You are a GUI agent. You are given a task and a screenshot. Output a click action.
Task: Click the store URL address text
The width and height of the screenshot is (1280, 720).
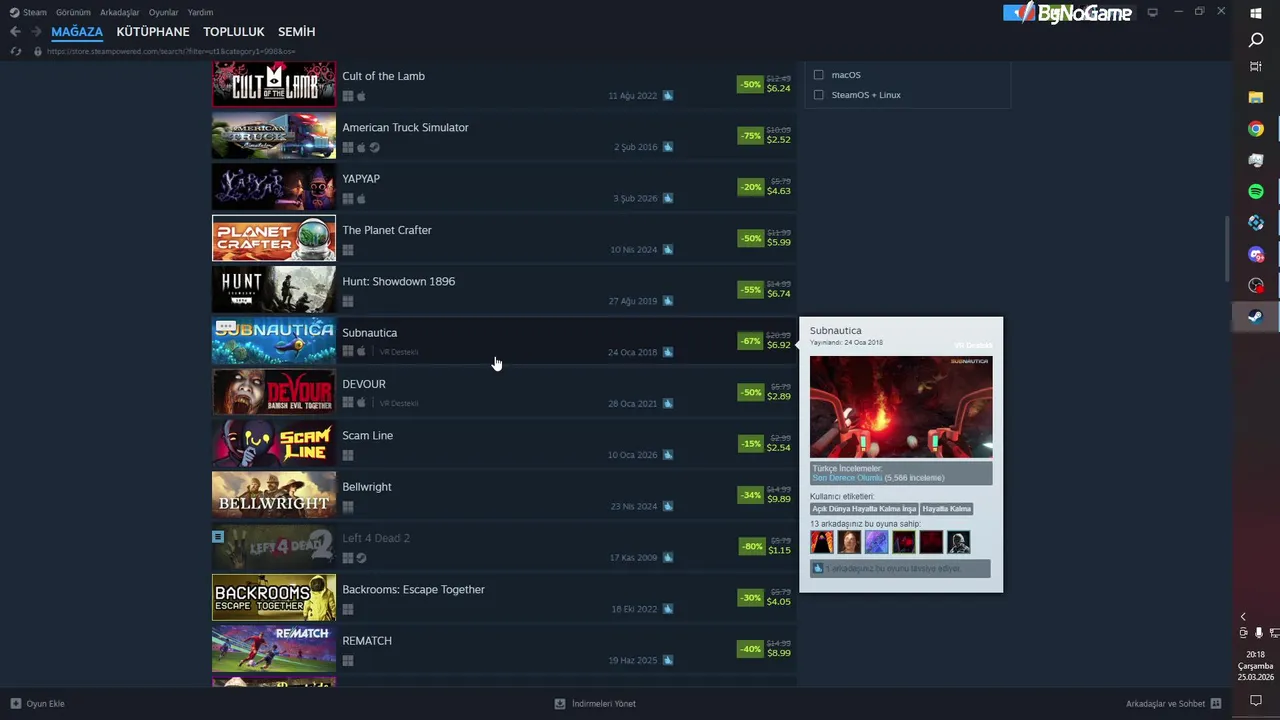pos(171,51)
